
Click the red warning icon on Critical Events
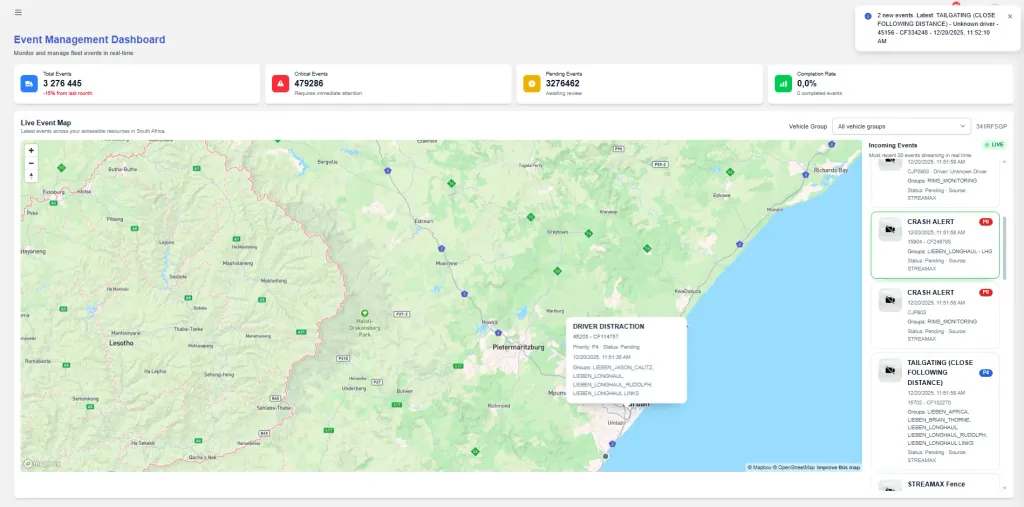(280, 84)
